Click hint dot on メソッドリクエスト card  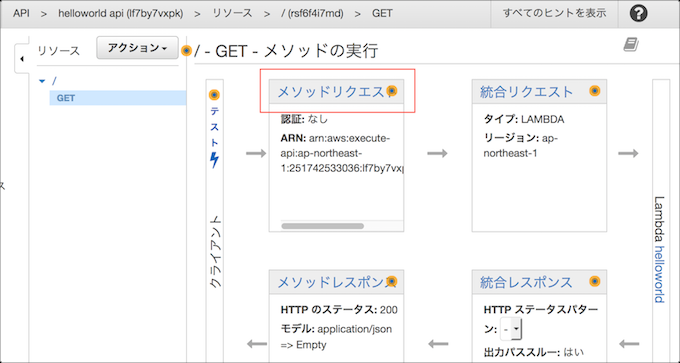click(x=392, y=90)
